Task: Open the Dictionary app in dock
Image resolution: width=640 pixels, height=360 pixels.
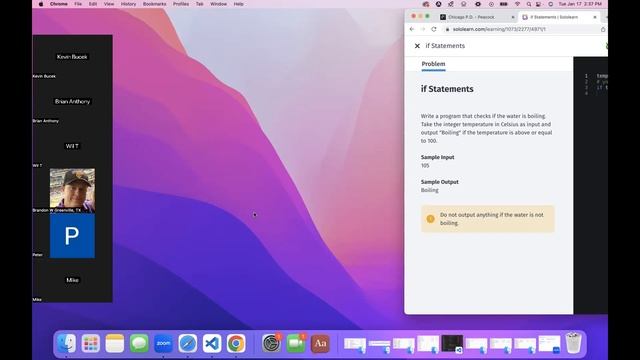Action: pyautogui.click(x=320, y=343)
